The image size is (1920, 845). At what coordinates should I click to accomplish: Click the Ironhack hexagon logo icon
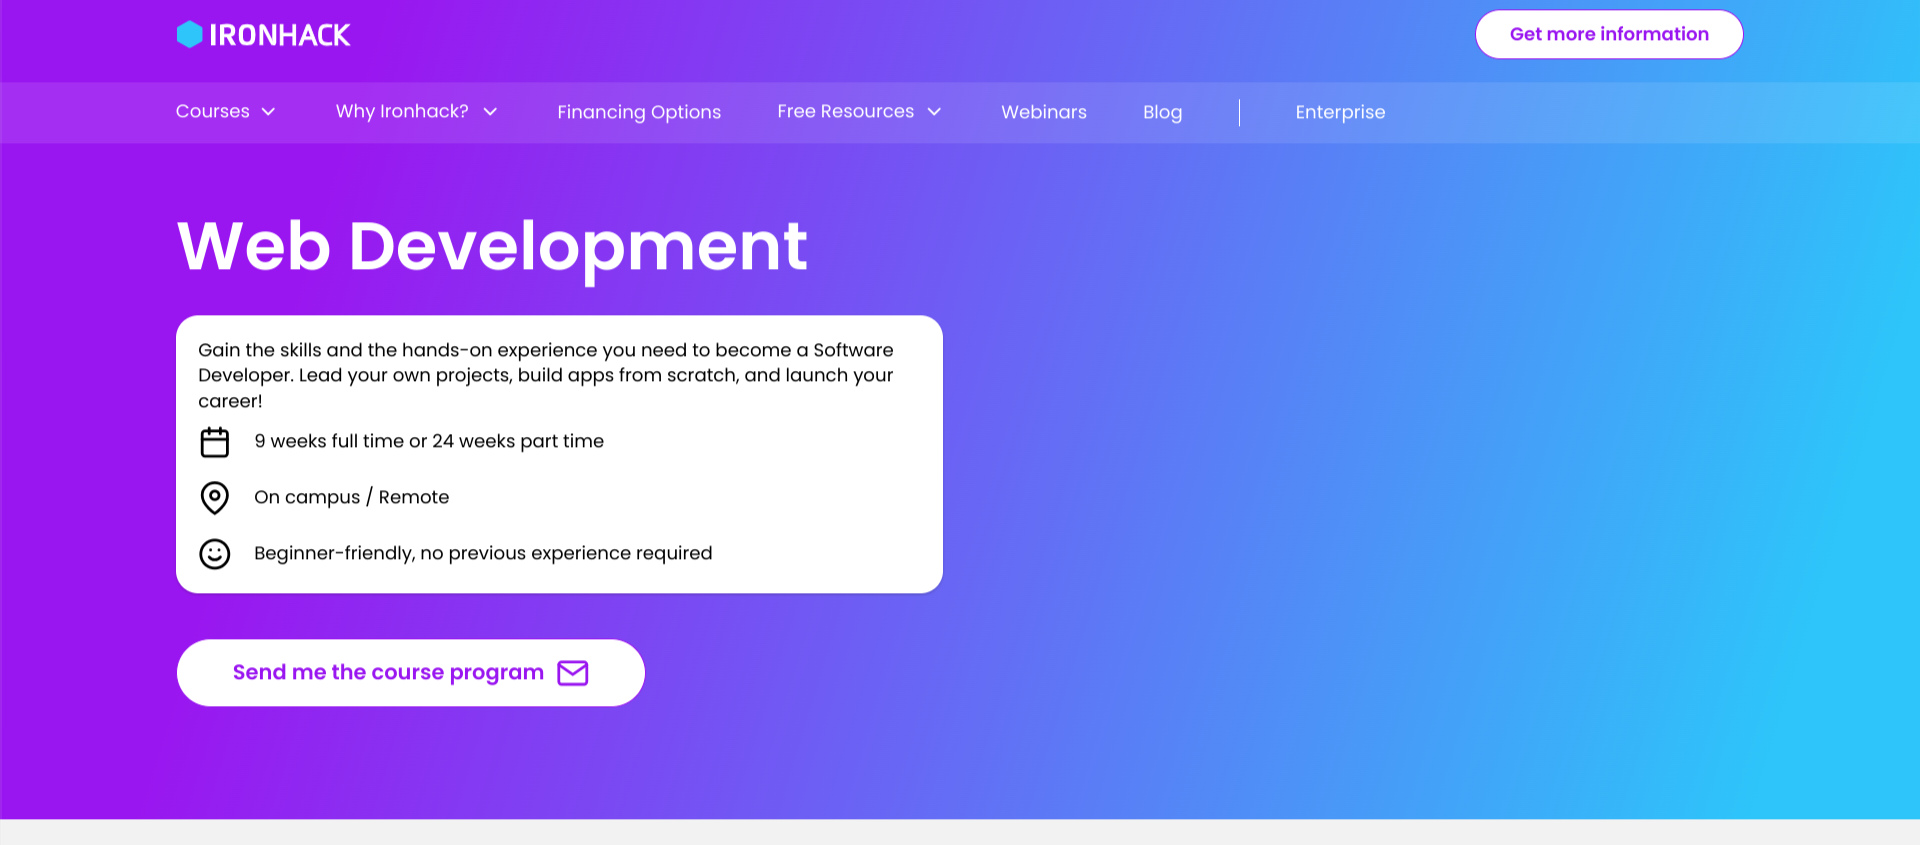click(189, 35)
